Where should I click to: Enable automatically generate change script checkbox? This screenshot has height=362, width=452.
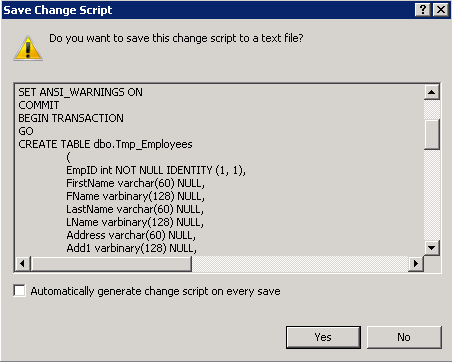(x=19, y=291)
